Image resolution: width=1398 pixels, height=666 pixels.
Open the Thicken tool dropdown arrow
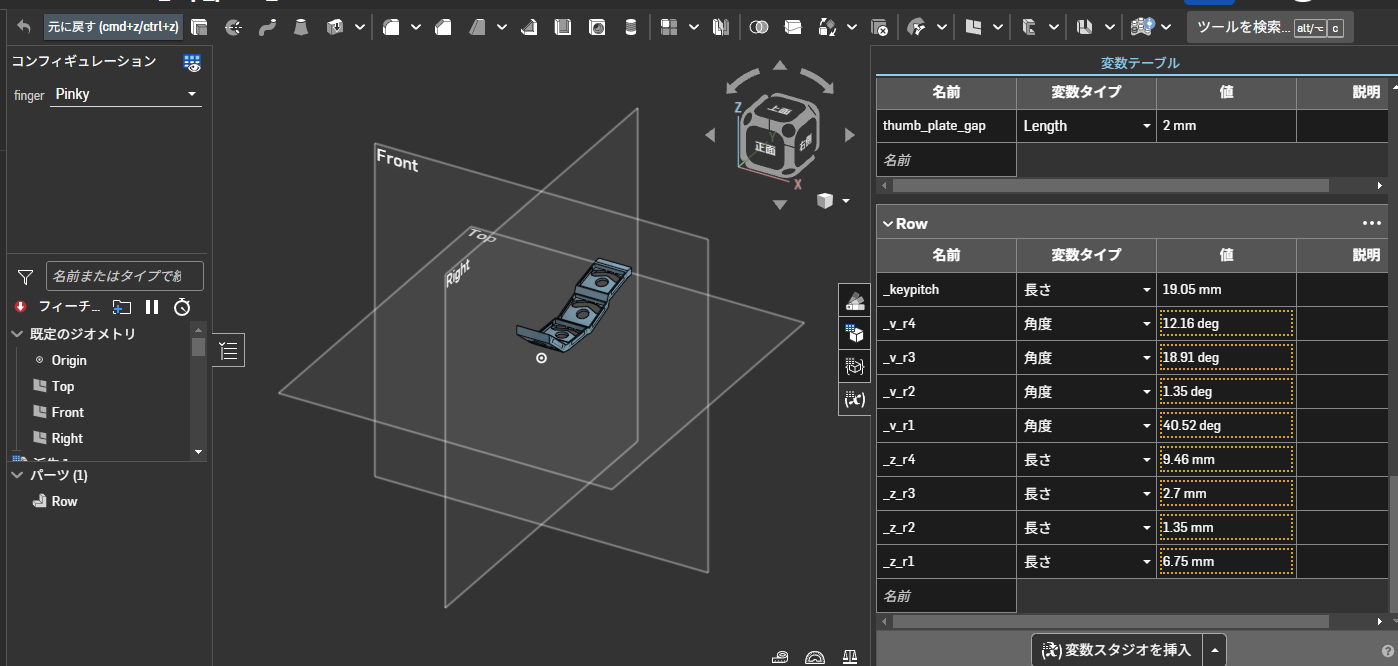point(360,27)
